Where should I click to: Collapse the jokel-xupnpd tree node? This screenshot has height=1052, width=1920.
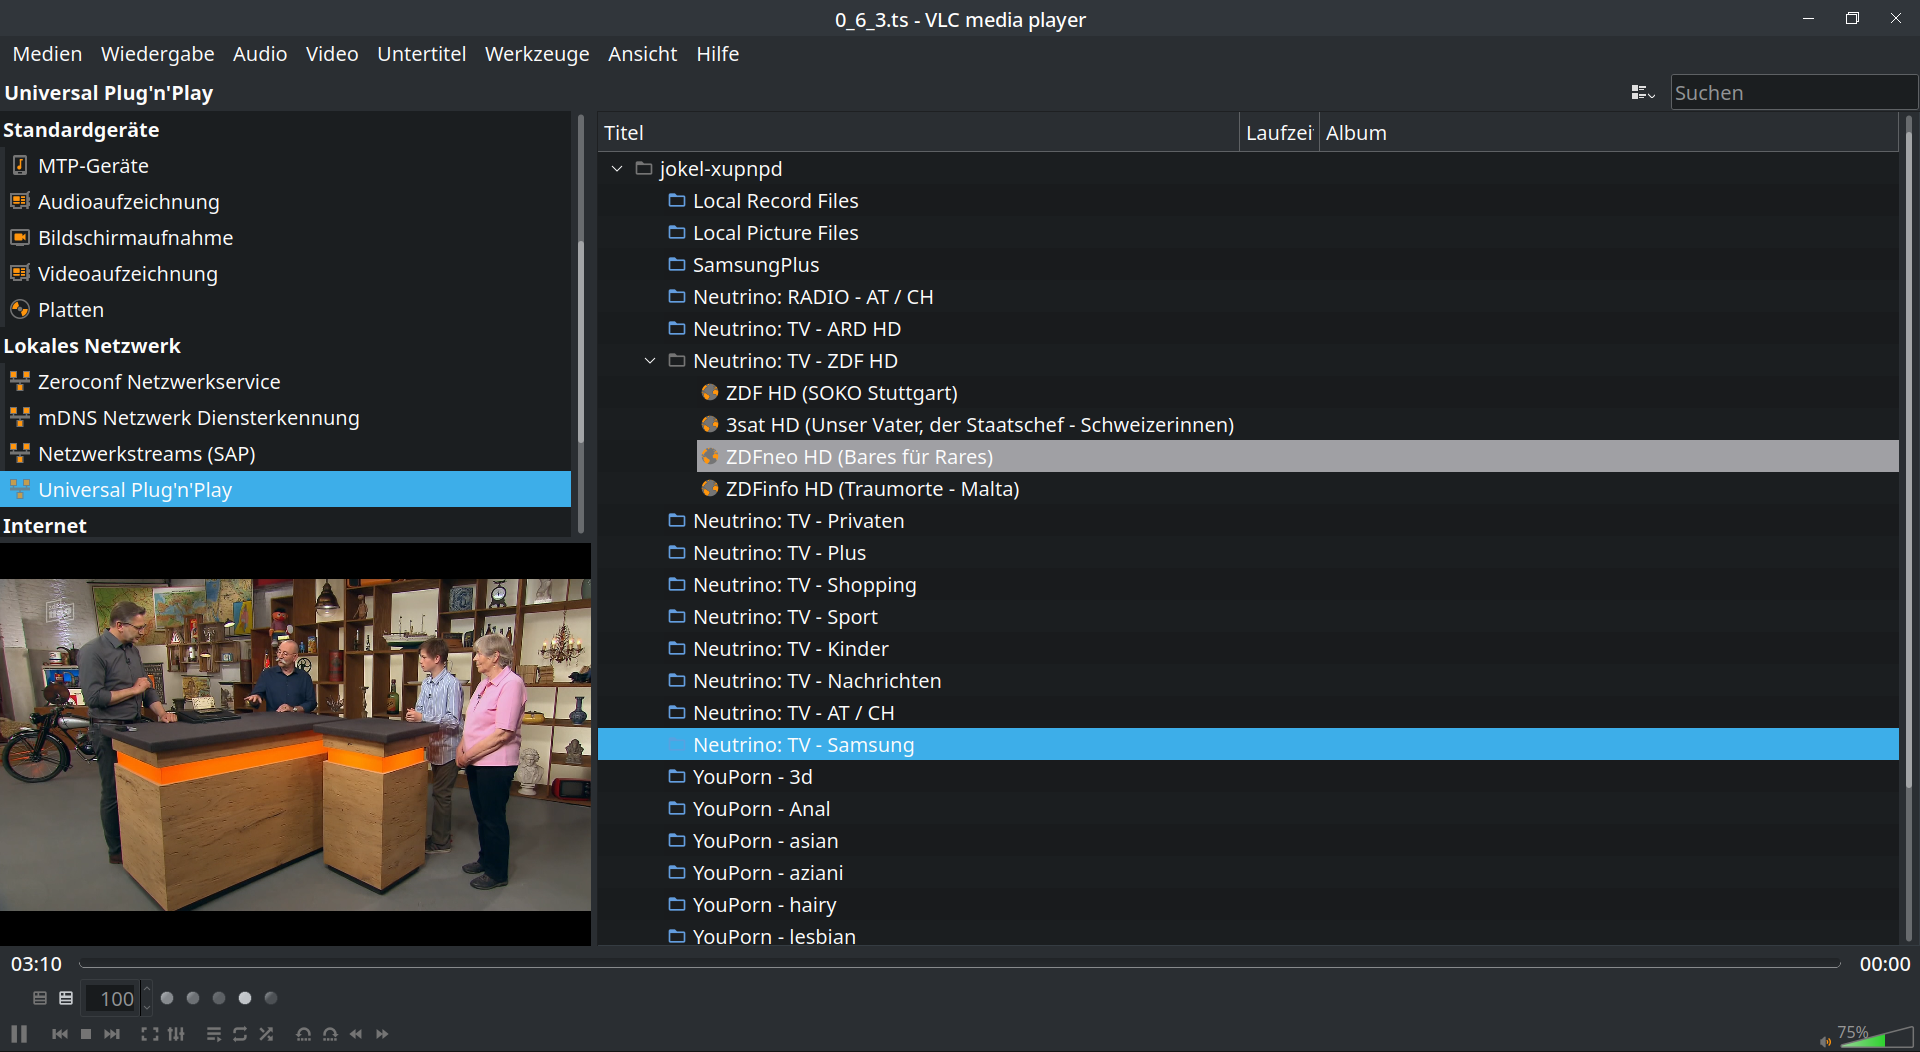617,169
